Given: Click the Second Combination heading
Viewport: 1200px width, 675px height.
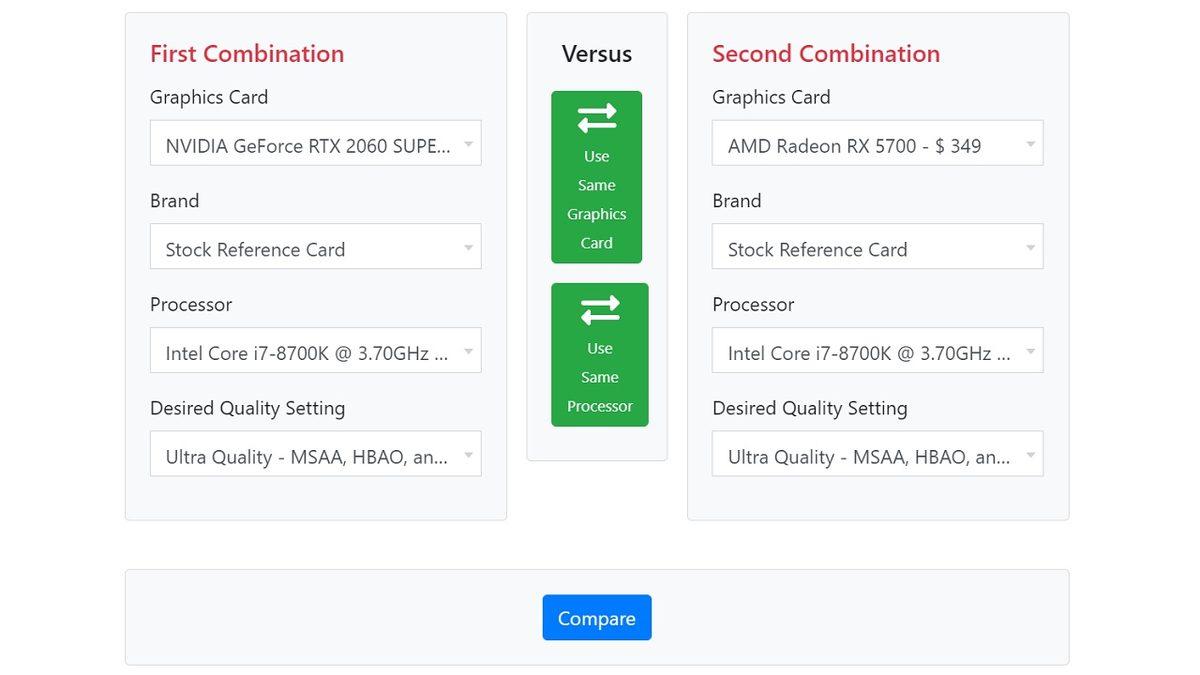Looking at the screenshot, I should (x=826, y=54).
